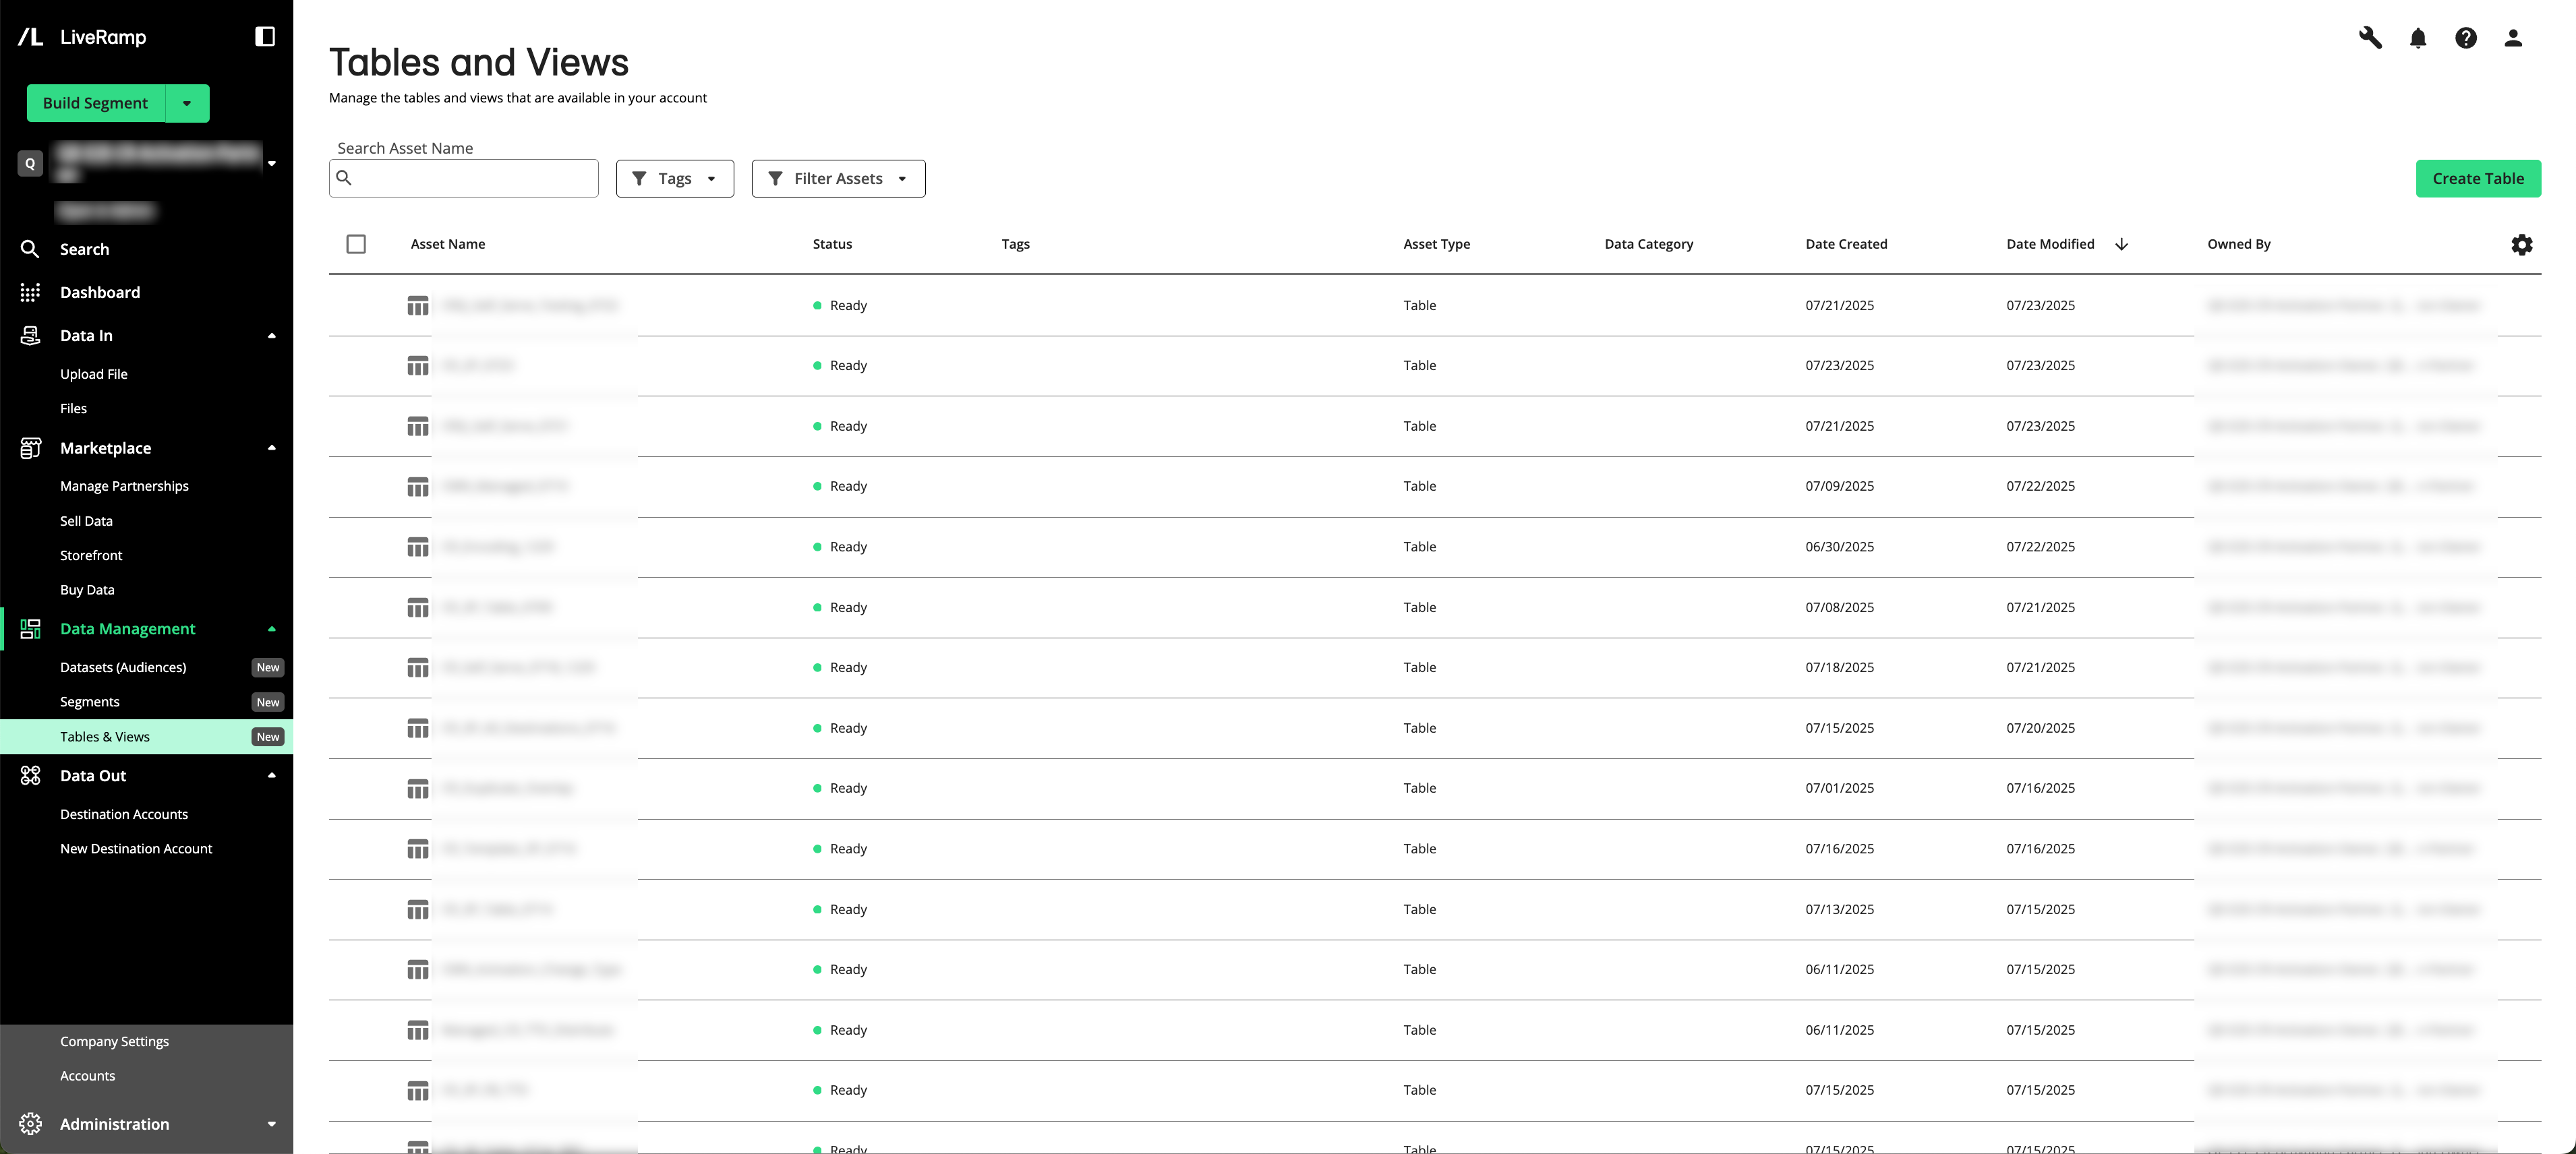Click the sort arrow beside Date Modified
The width and height of the screenshot is (2576, 1154).
point(2121,244)
